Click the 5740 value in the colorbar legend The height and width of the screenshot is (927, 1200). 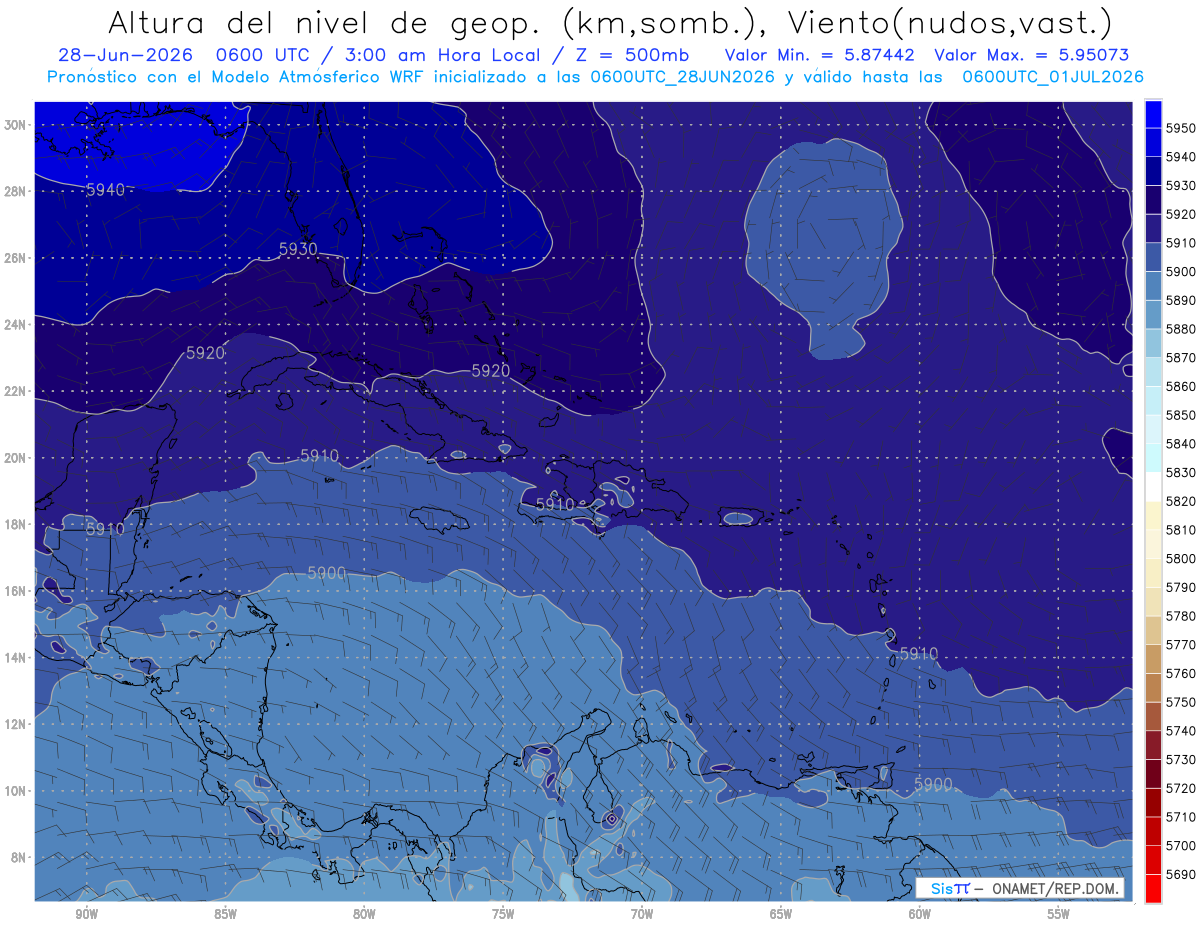(x=1180, y=731)
